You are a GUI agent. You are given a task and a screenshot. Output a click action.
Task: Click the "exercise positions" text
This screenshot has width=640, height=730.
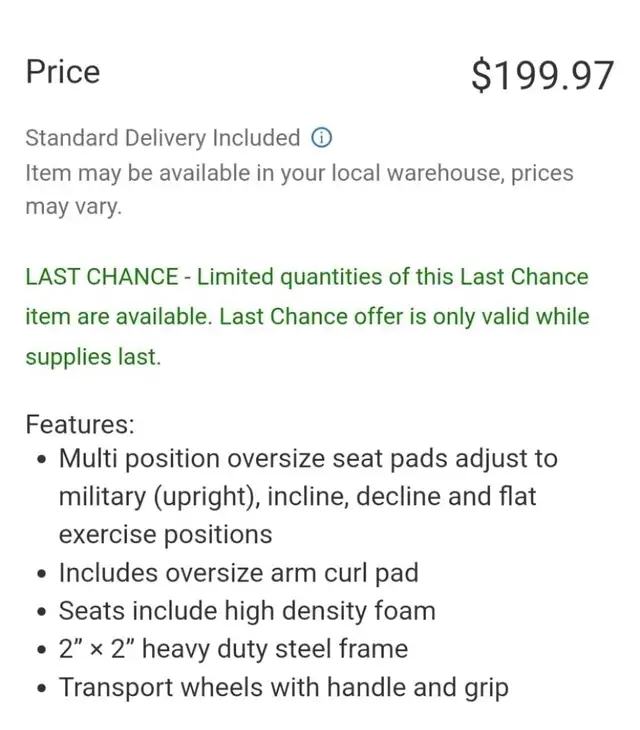165,535
